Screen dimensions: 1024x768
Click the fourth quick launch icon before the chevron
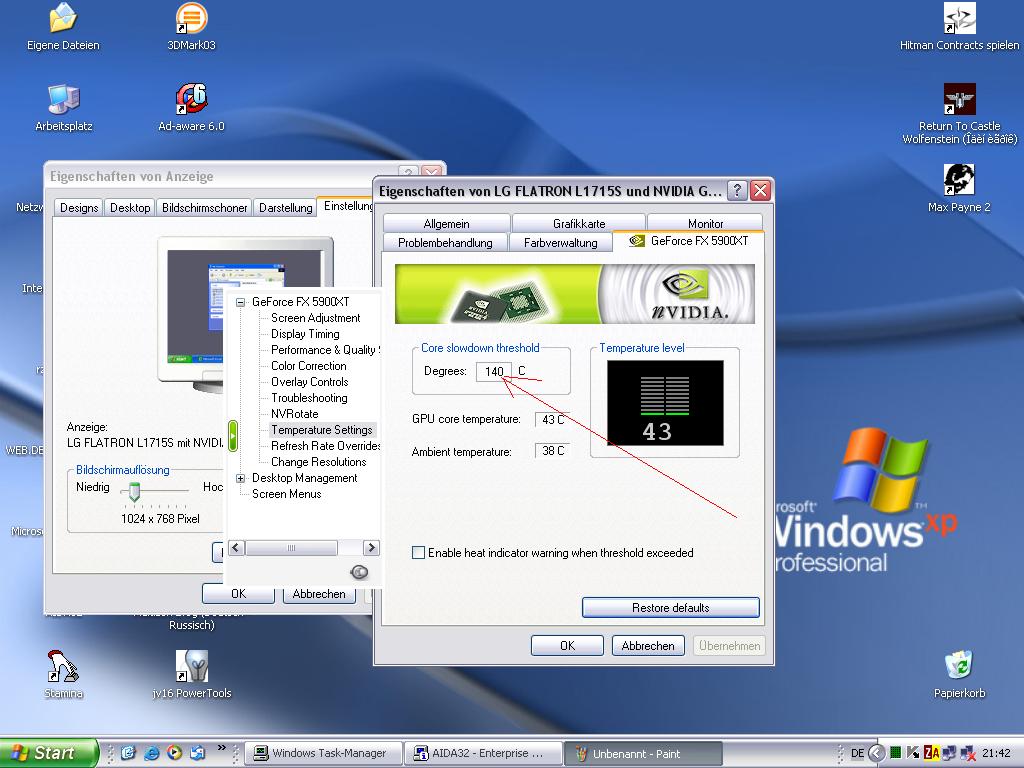coord(197,753)
